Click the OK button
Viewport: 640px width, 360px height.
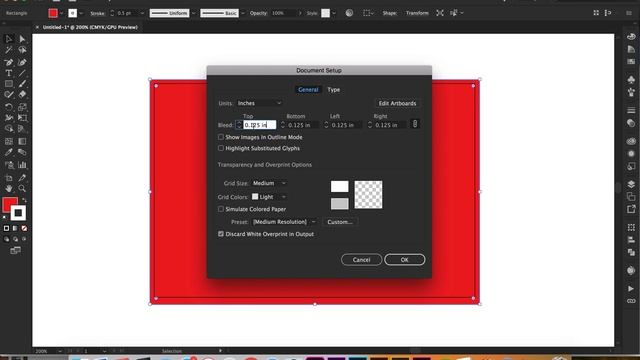click(404, 260)
